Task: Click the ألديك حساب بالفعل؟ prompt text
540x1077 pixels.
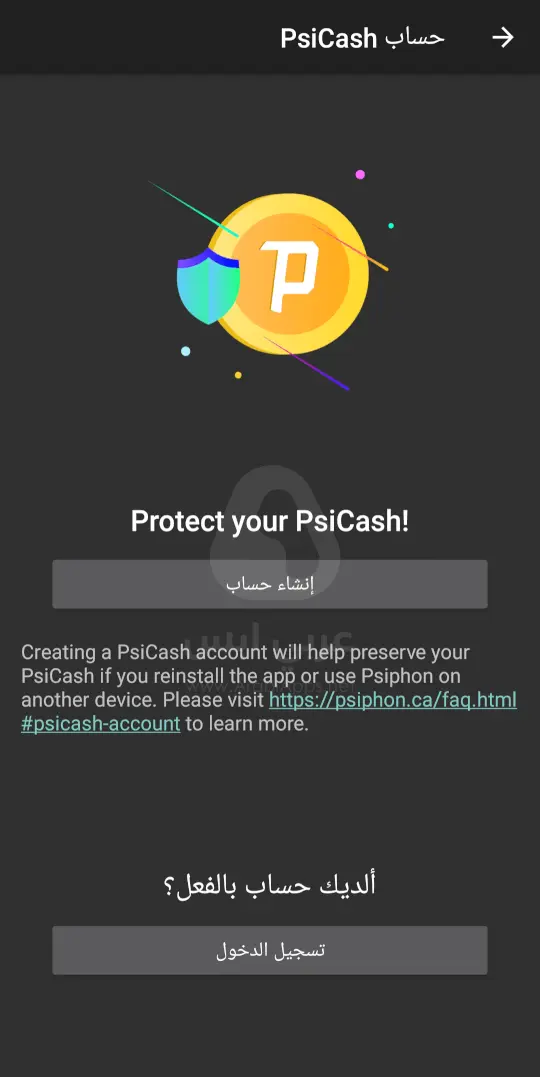Action: point(270,885)
